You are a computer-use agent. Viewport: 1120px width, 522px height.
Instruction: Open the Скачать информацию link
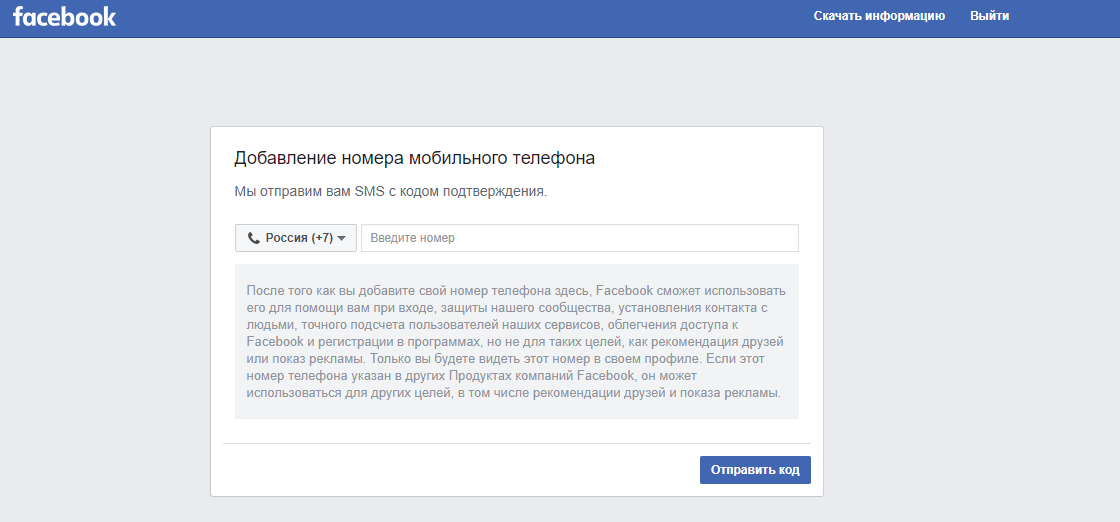pos(879,16)
